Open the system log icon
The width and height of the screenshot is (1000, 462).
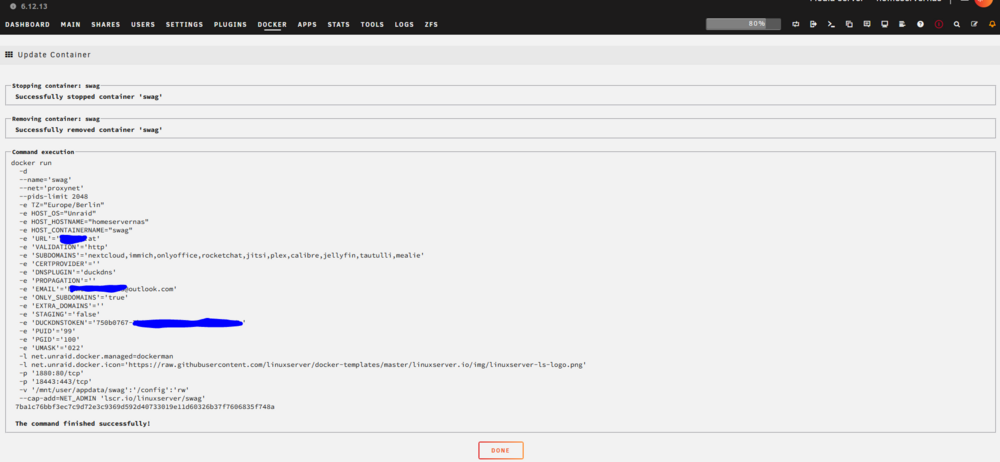pyautogui.click(x=902, y=24)
